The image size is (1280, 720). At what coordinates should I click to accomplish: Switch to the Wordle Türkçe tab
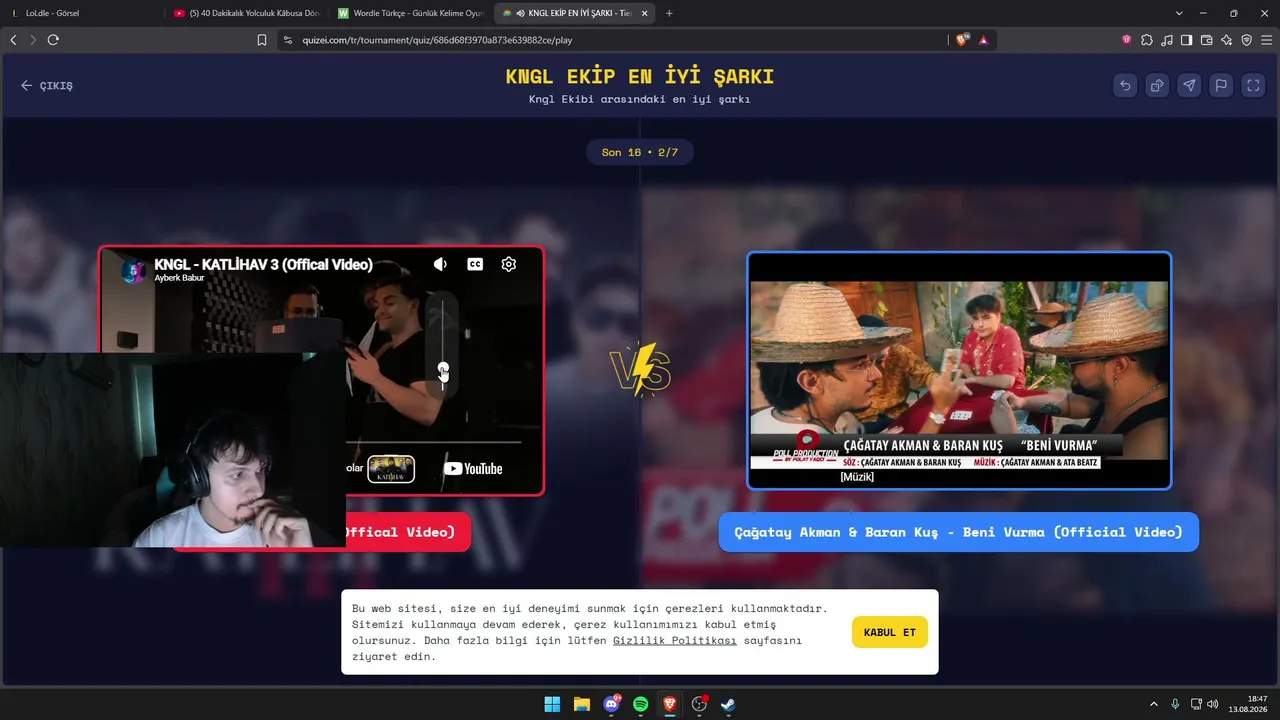coord(411,13)
